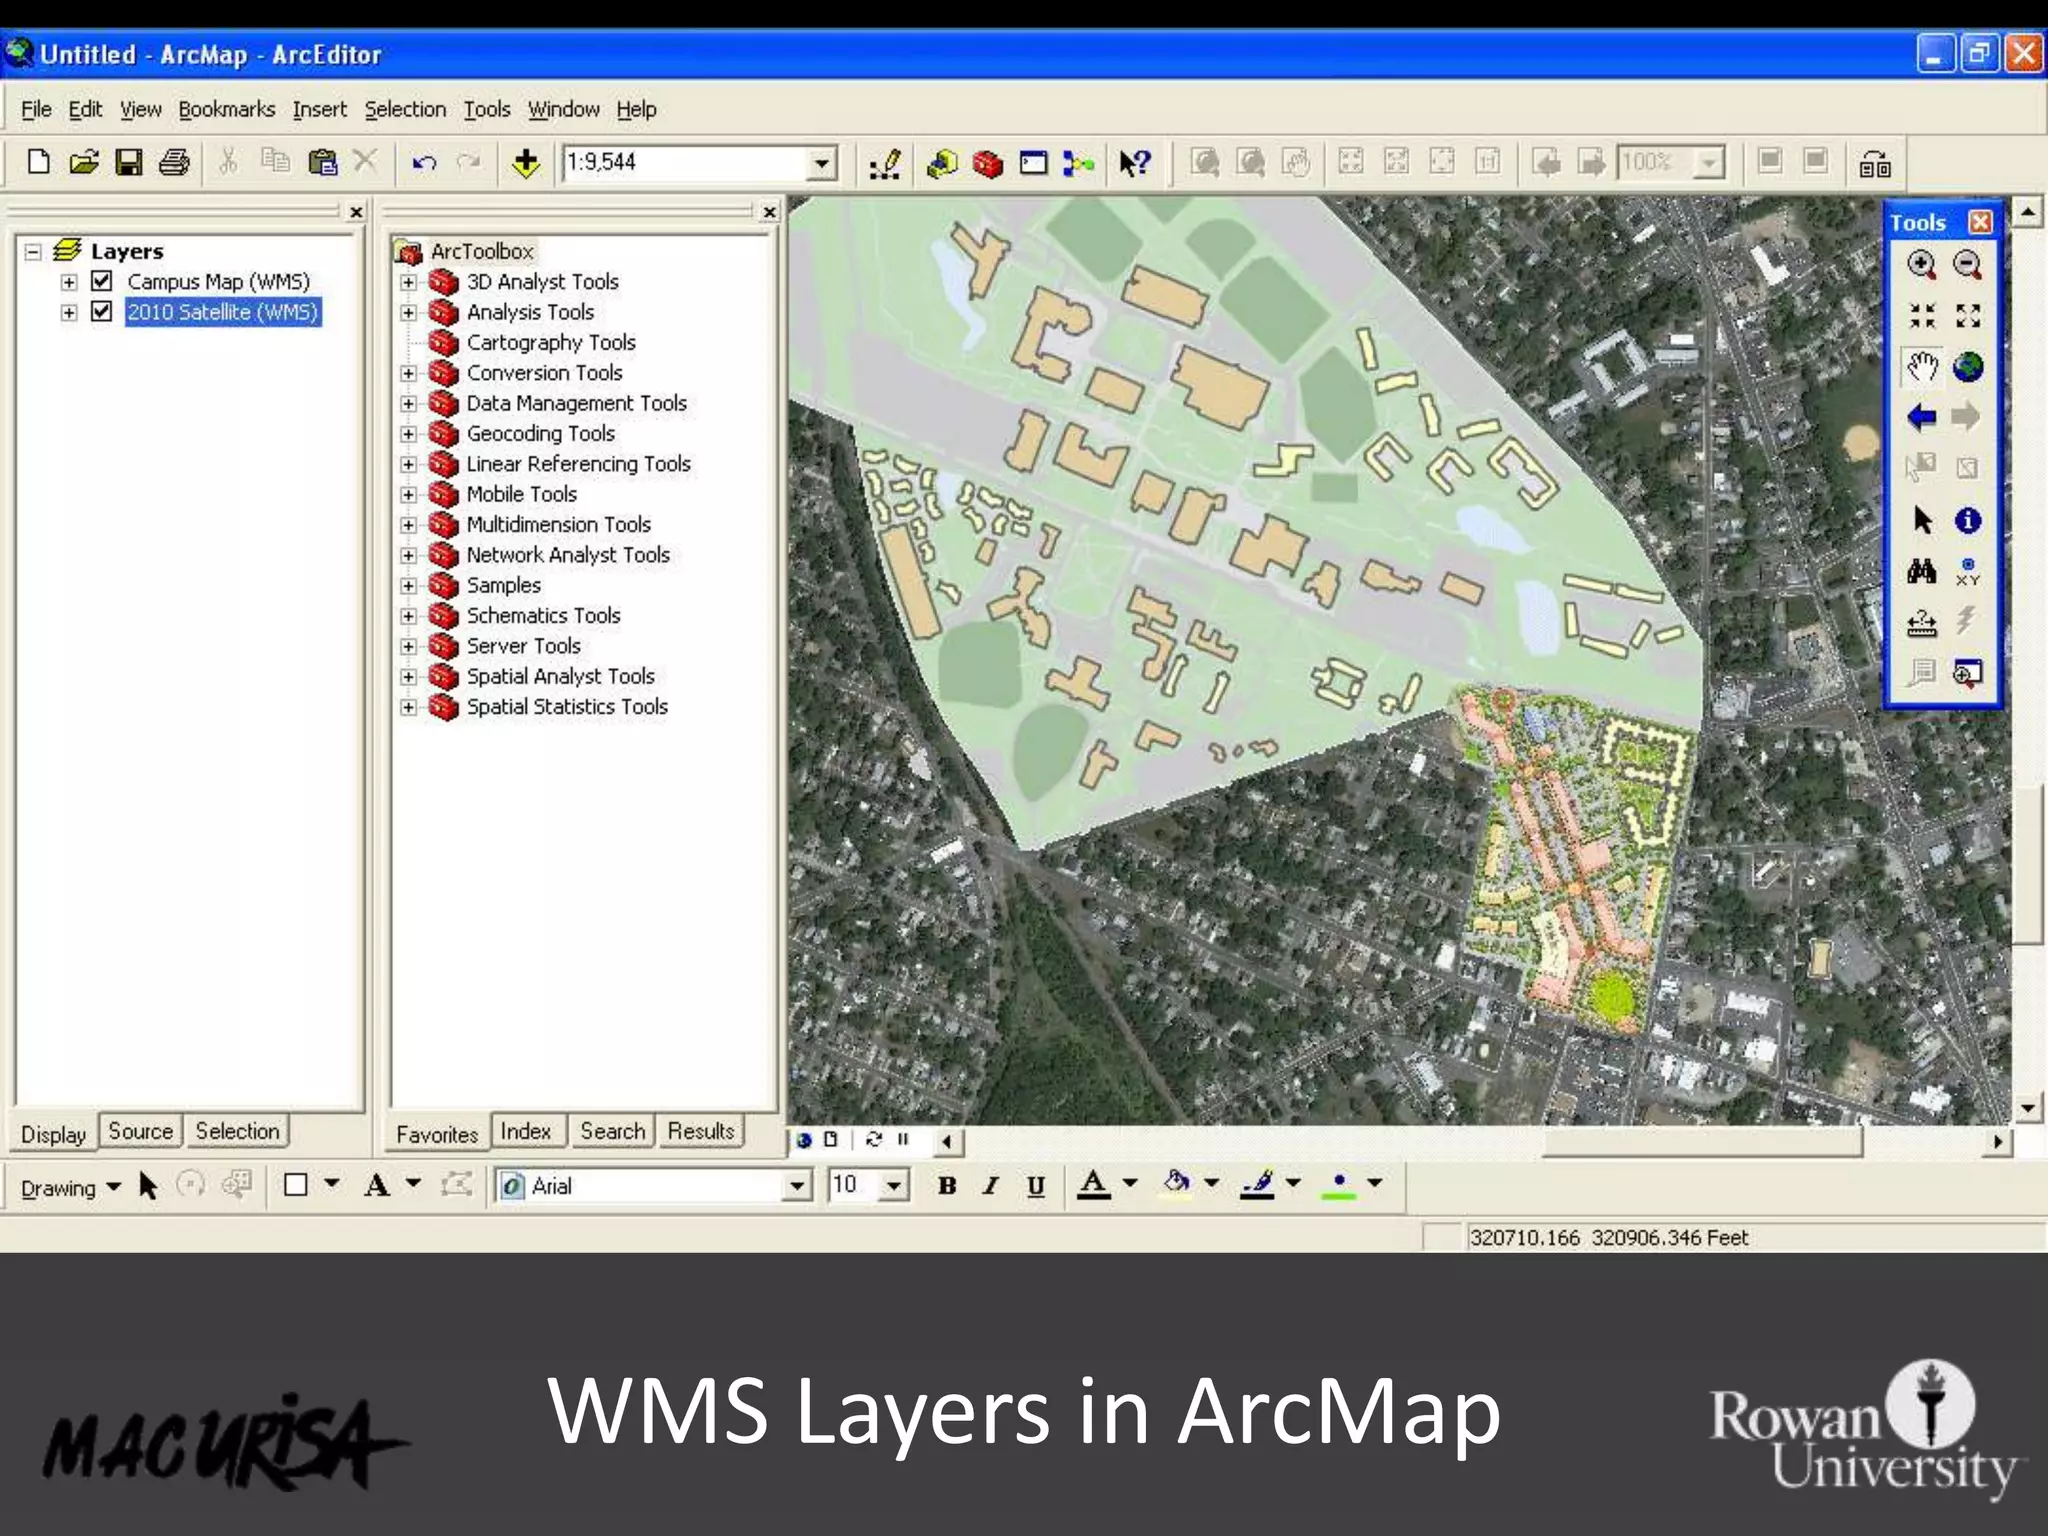The image size is (2048, 1536).
Task: Close the ArcToolbox panel
Action: point(769,212)
